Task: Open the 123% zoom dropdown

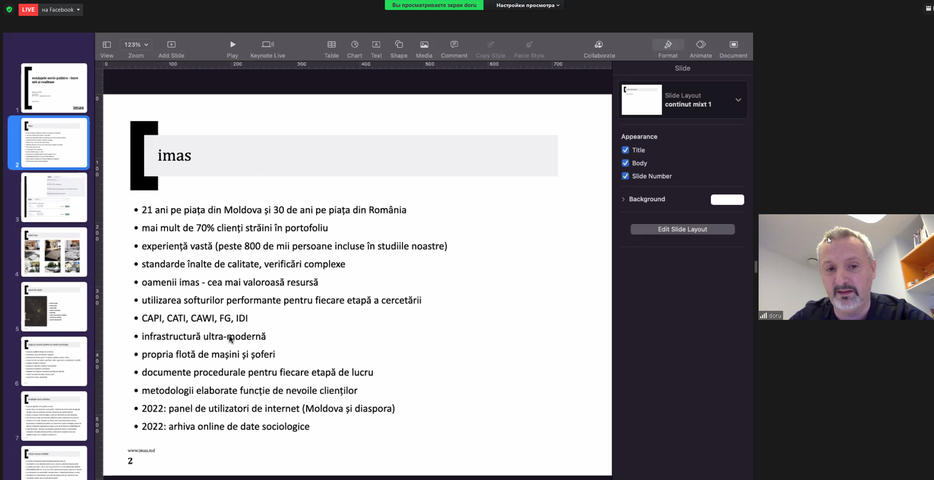Action: click(135, 45)
